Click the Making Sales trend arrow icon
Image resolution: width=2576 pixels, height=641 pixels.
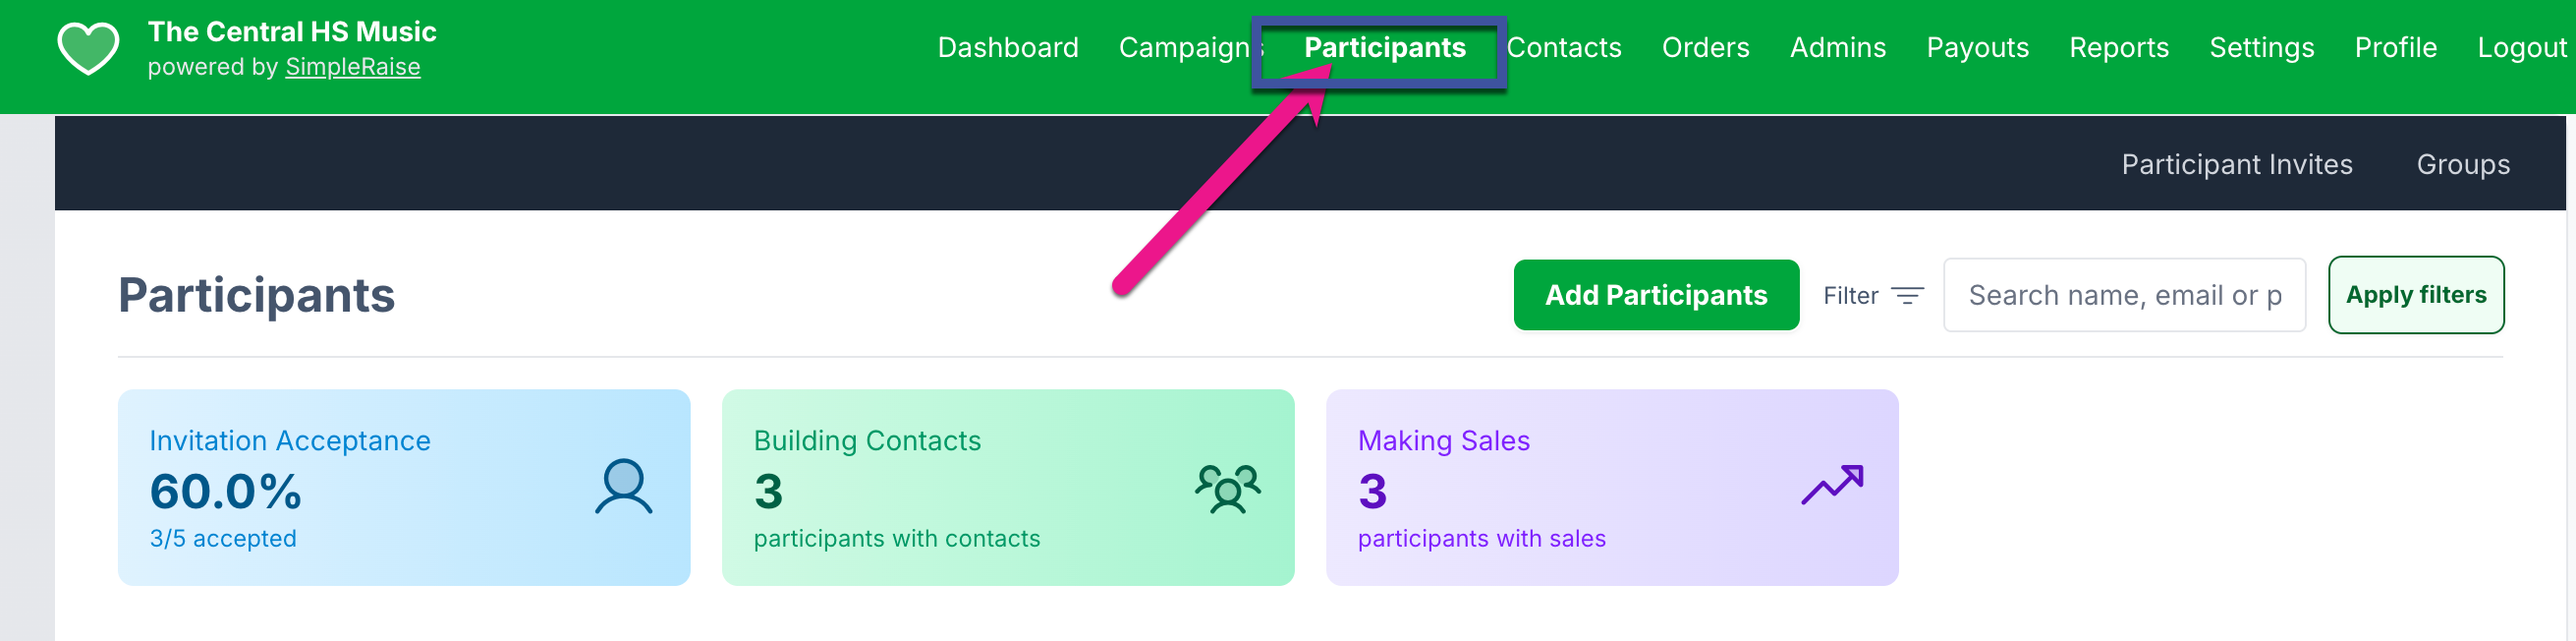coord(1831,485)
